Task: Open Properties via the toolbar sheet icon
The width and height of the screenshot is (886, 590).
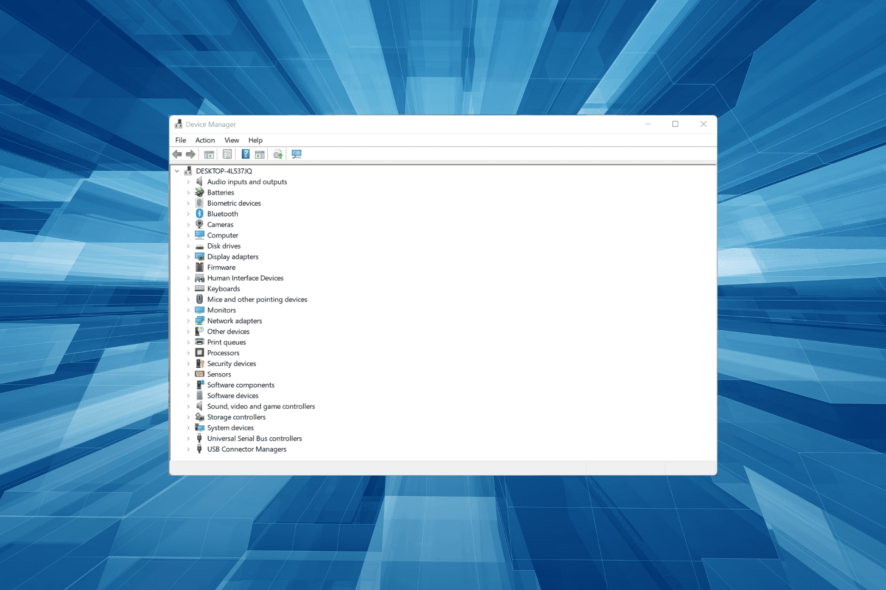Action: pyautogui.click(x=227, y=154)
